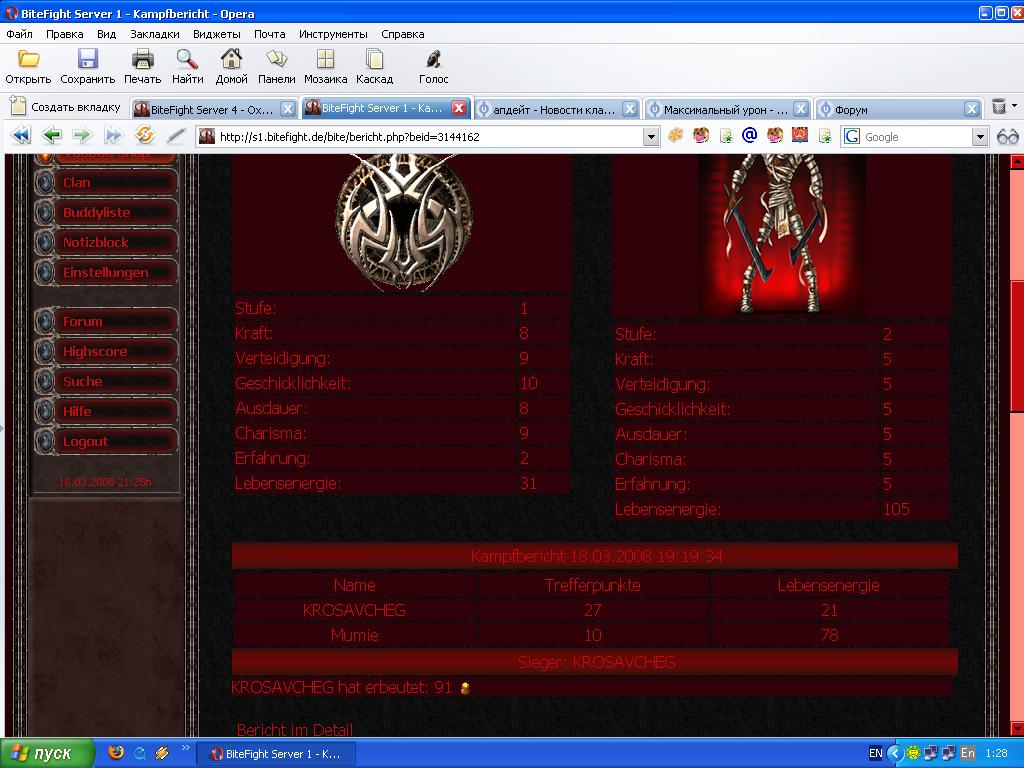Click the green back arrow
Image resolution: width=1024 pixels, height=768 pixels.
pyautogui.click(x=52, y=136)
